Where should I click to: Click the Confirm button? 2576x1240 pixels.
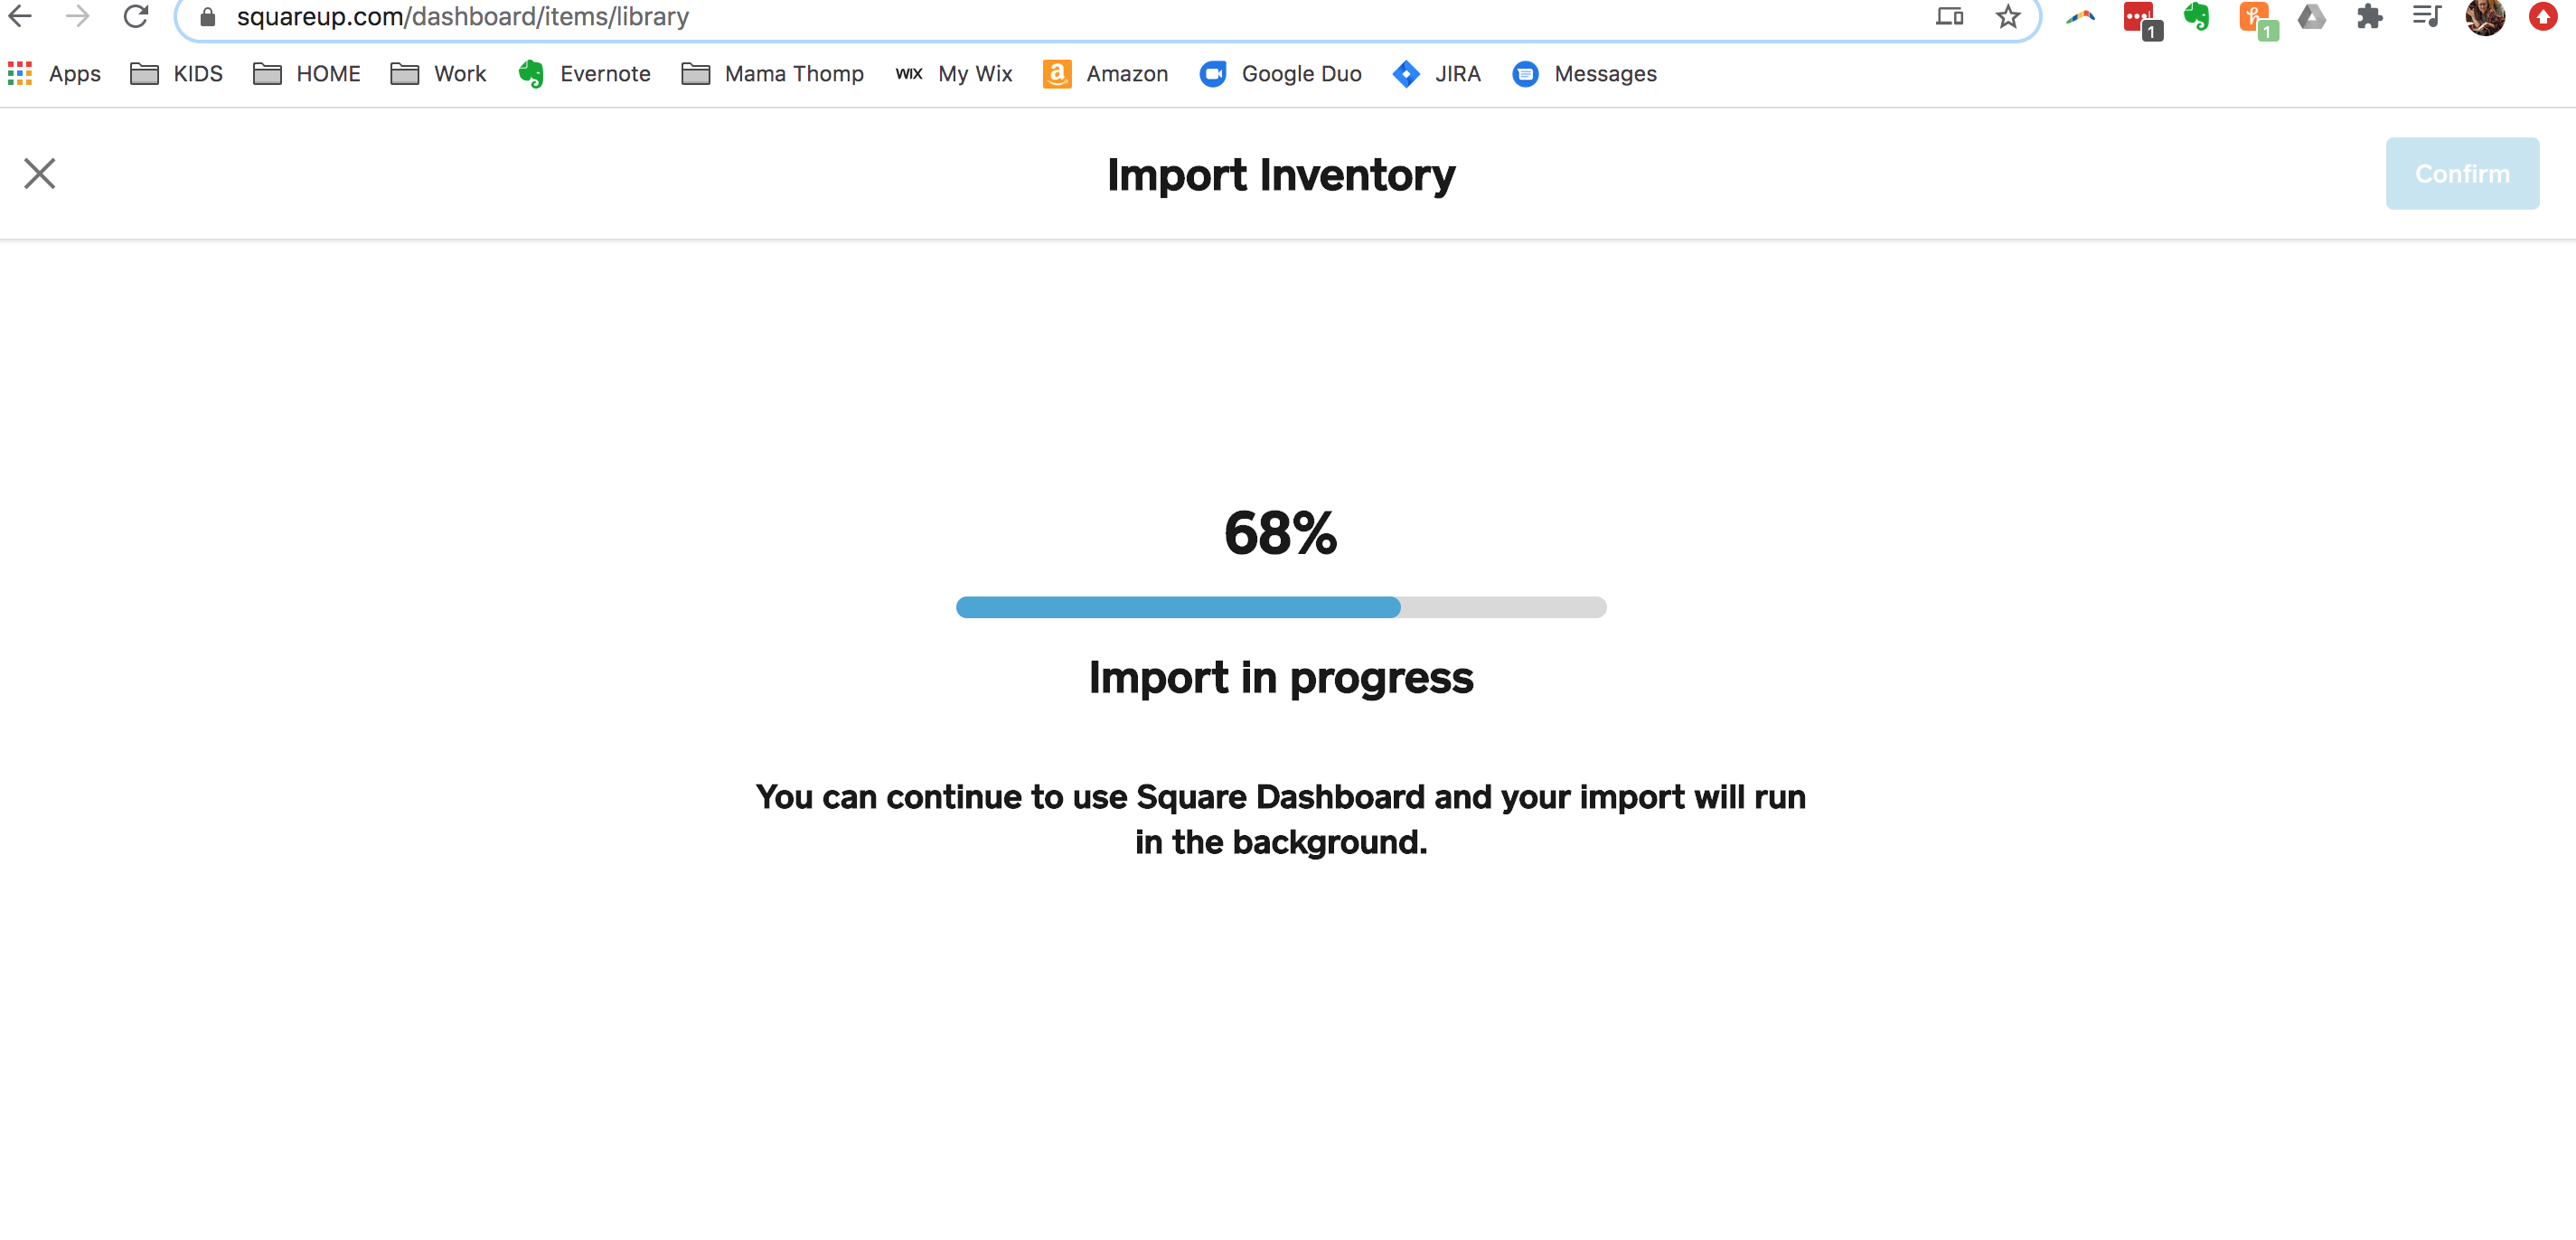click(2461, 174)
